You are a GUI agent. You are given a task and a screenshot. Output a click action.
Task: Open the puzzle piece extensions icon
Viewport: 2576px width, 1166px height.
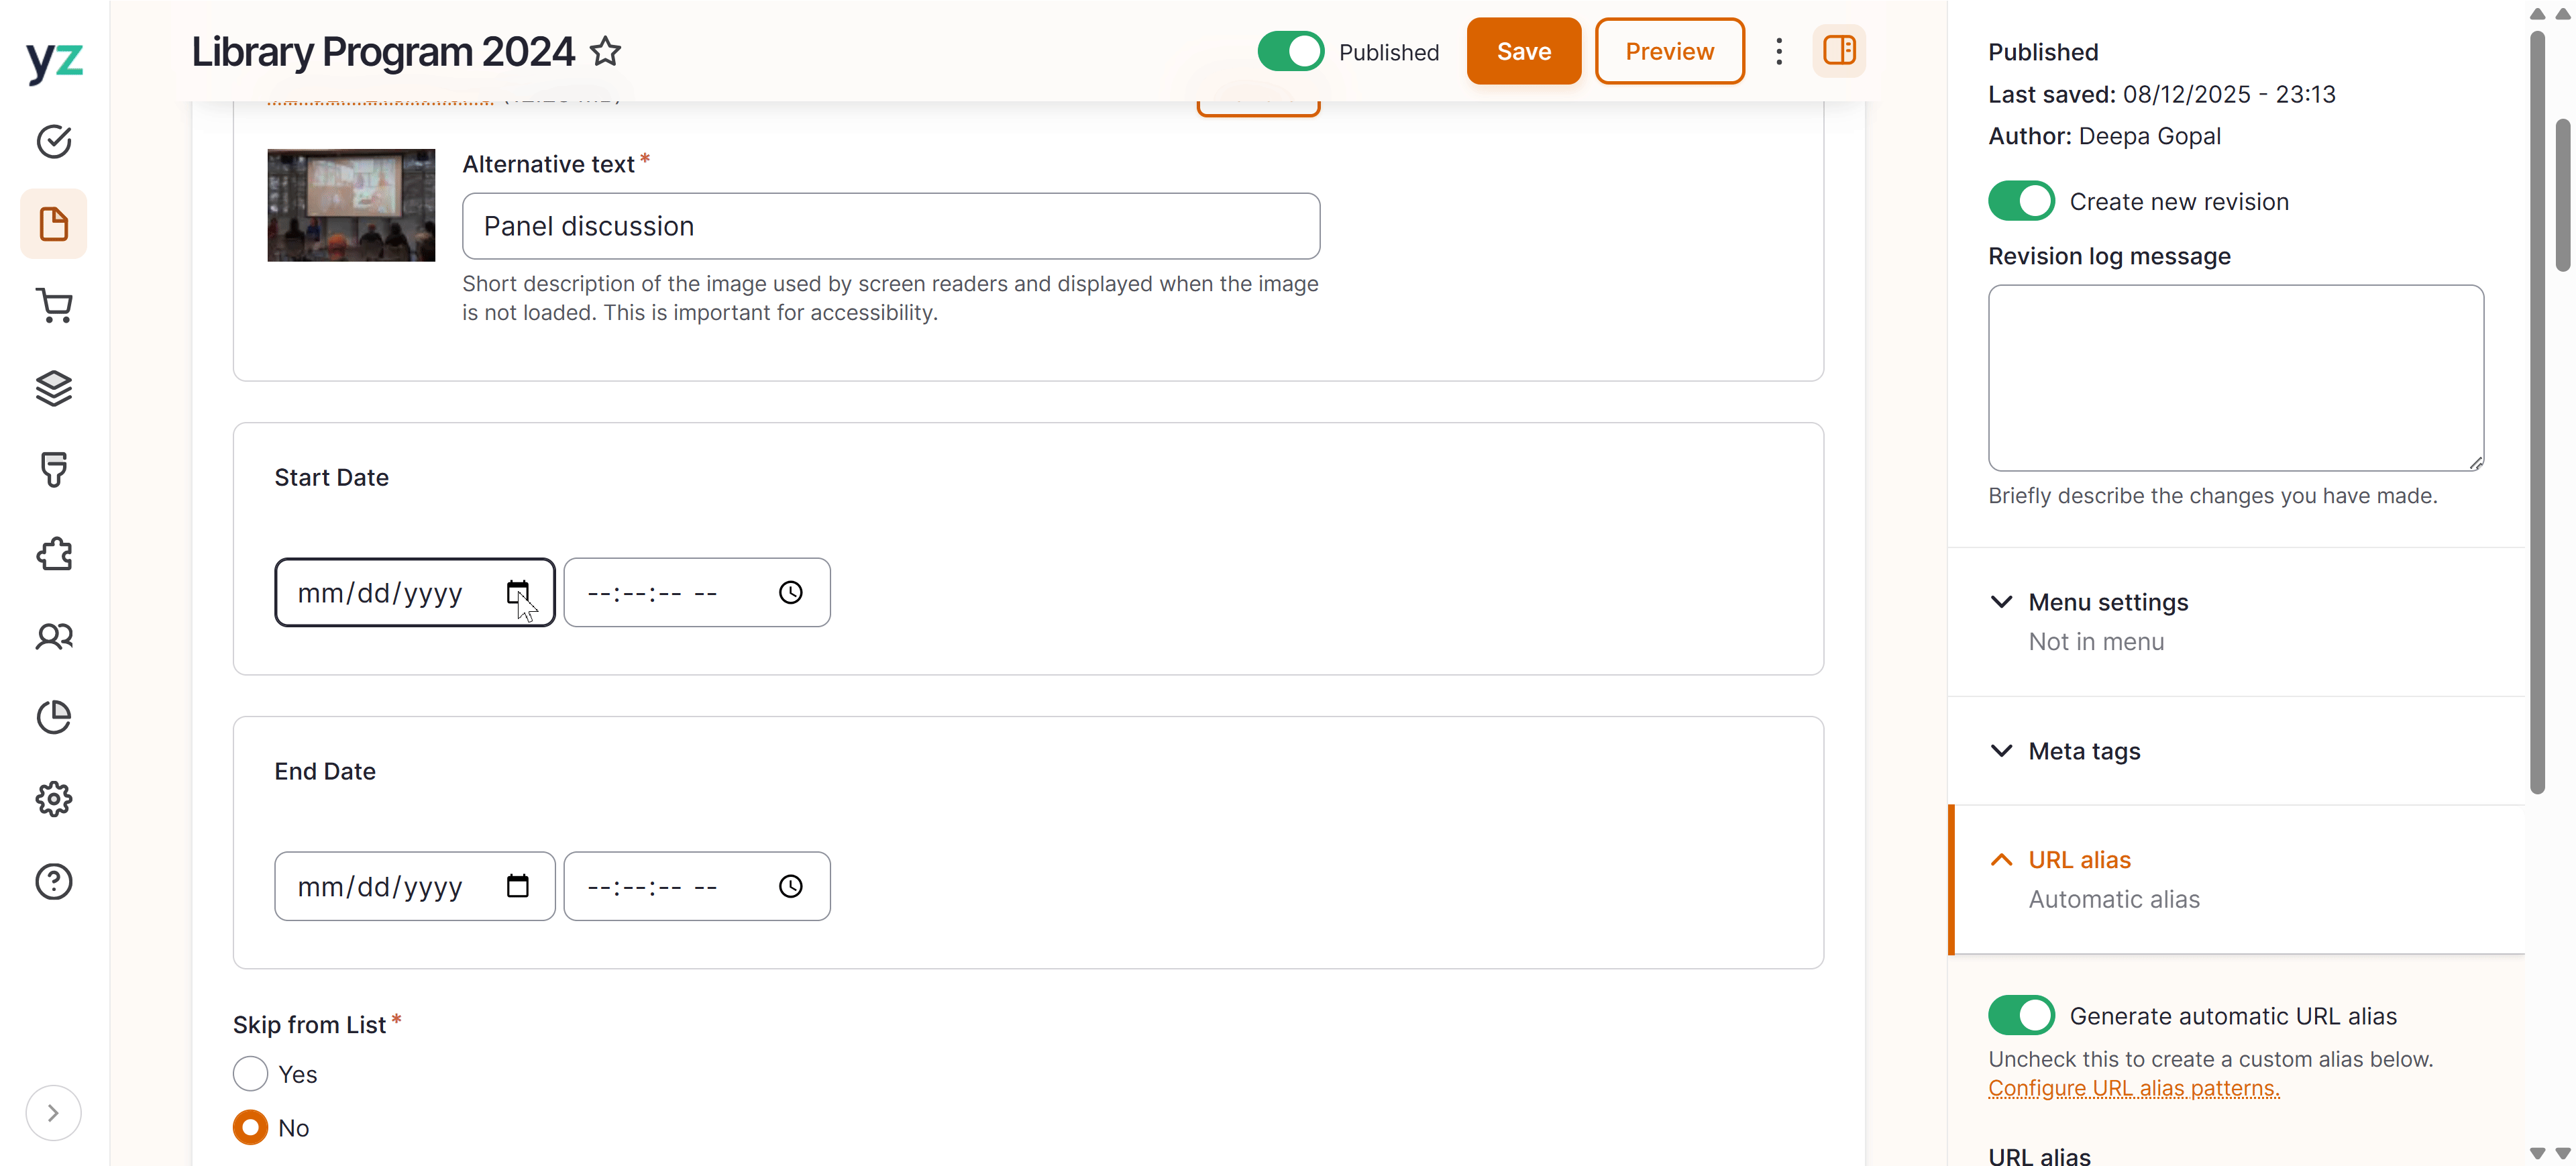(54, 553)
